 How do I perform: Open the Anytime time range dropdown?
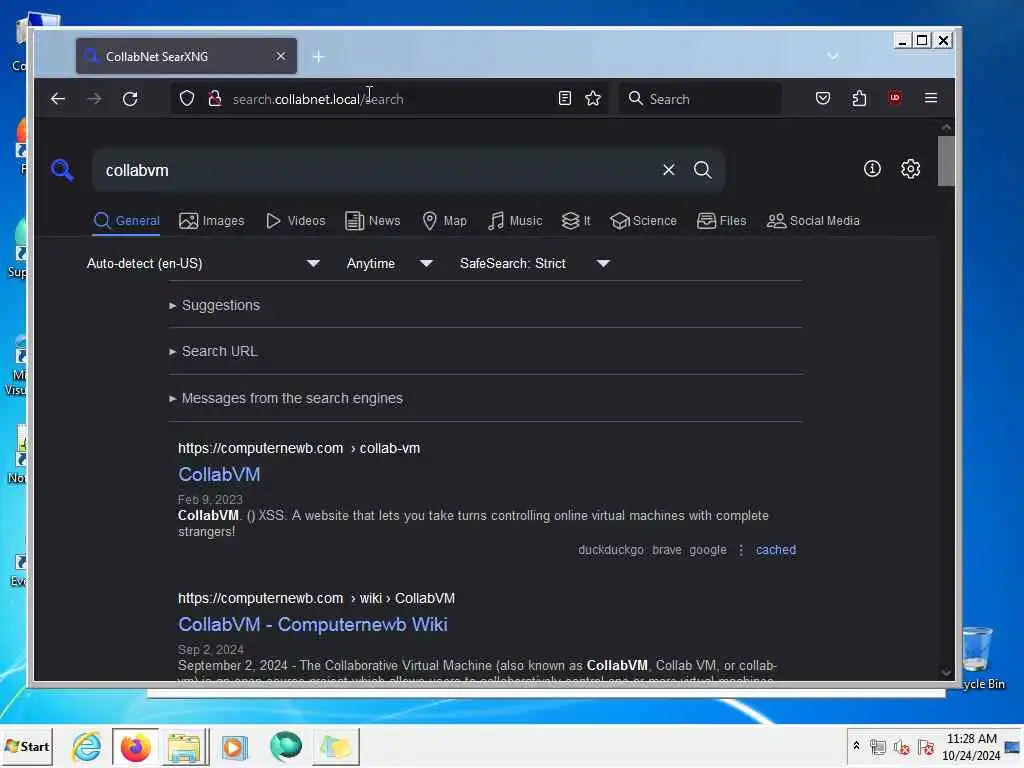tap(390, 263)
